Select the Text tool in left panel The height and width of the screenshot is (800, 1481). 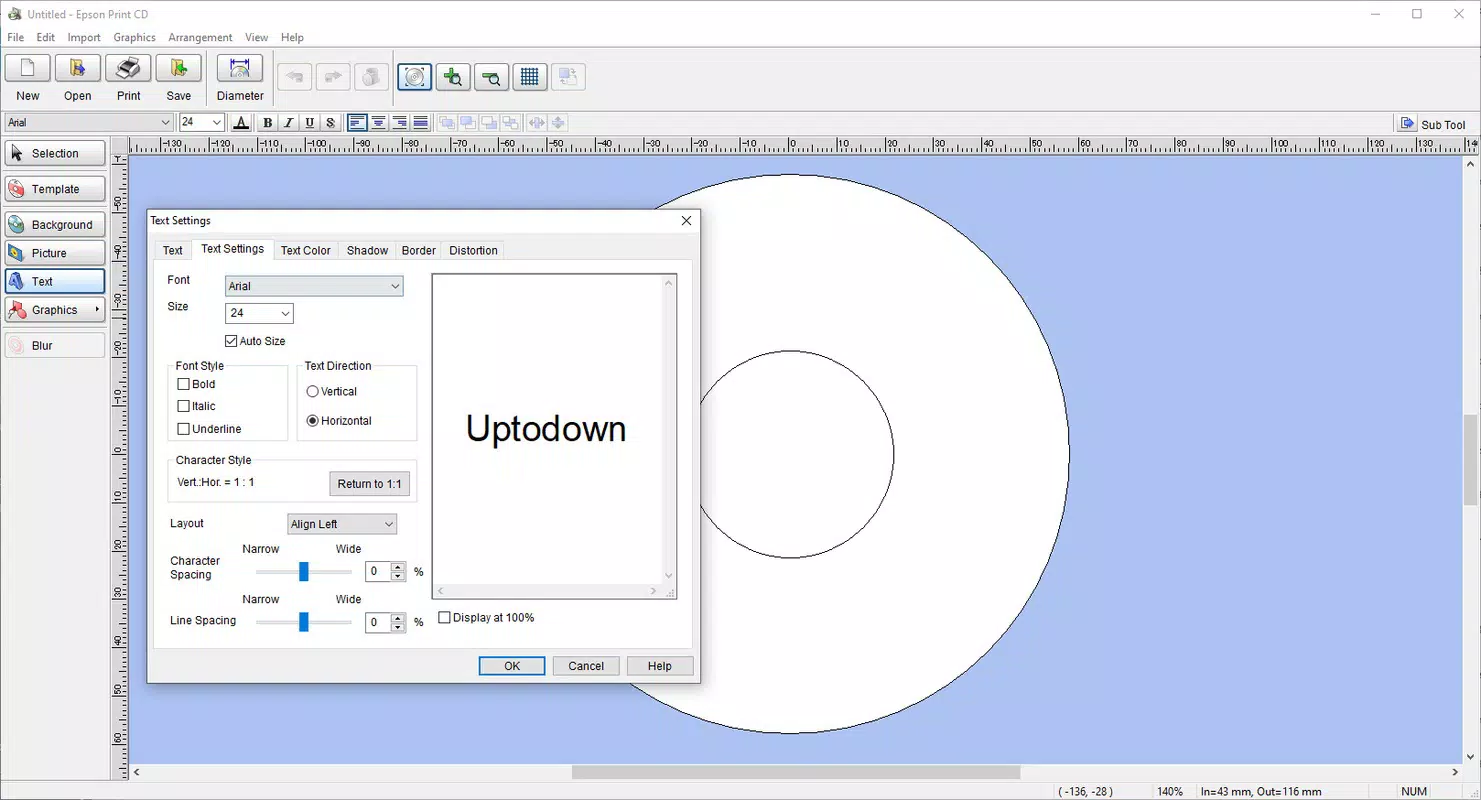55,281
